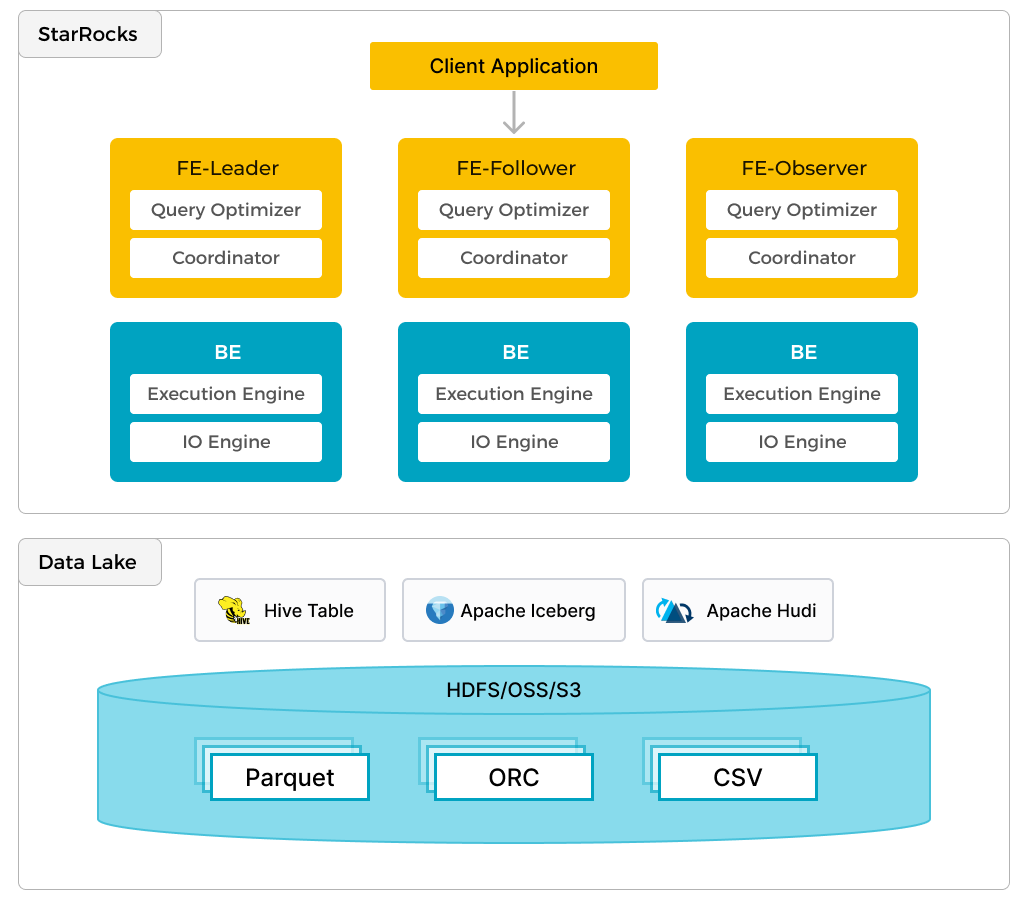Click IO Engine in the middle BE
Screen dimensions: 1032x908
coord(513,442)
